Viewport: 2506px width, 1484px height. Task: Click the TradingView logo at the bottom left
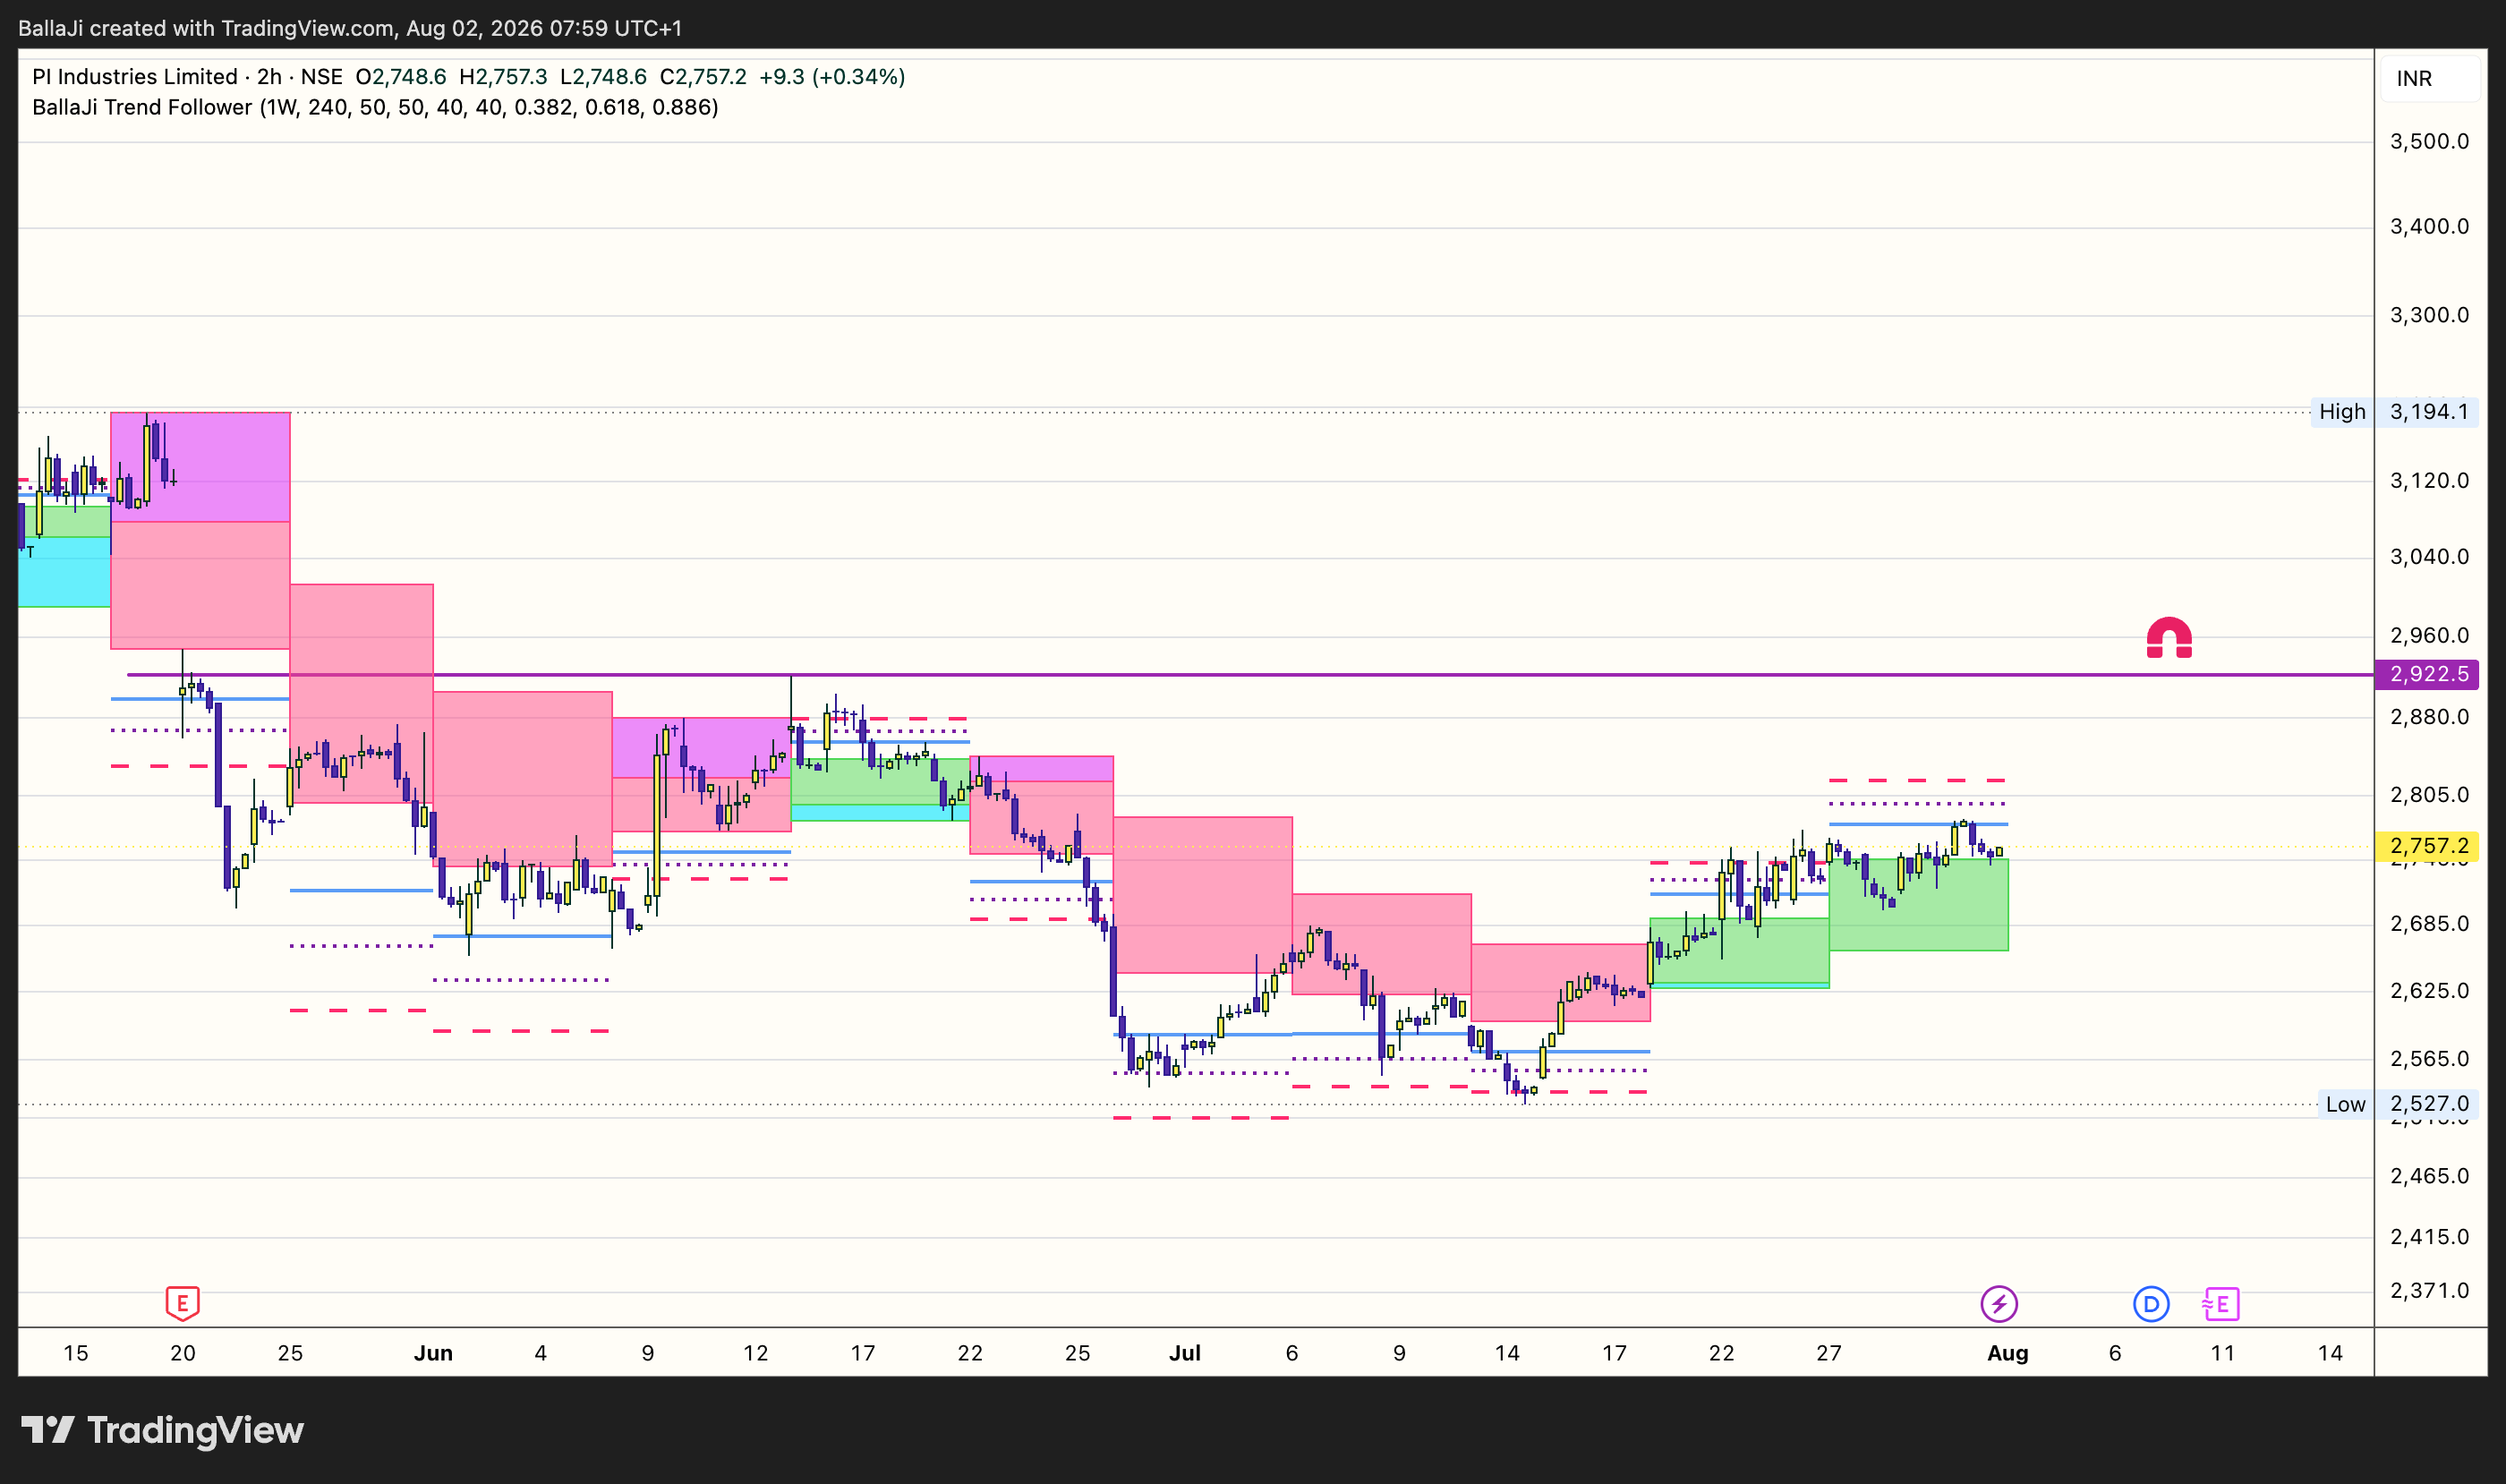click(162, 1430)
